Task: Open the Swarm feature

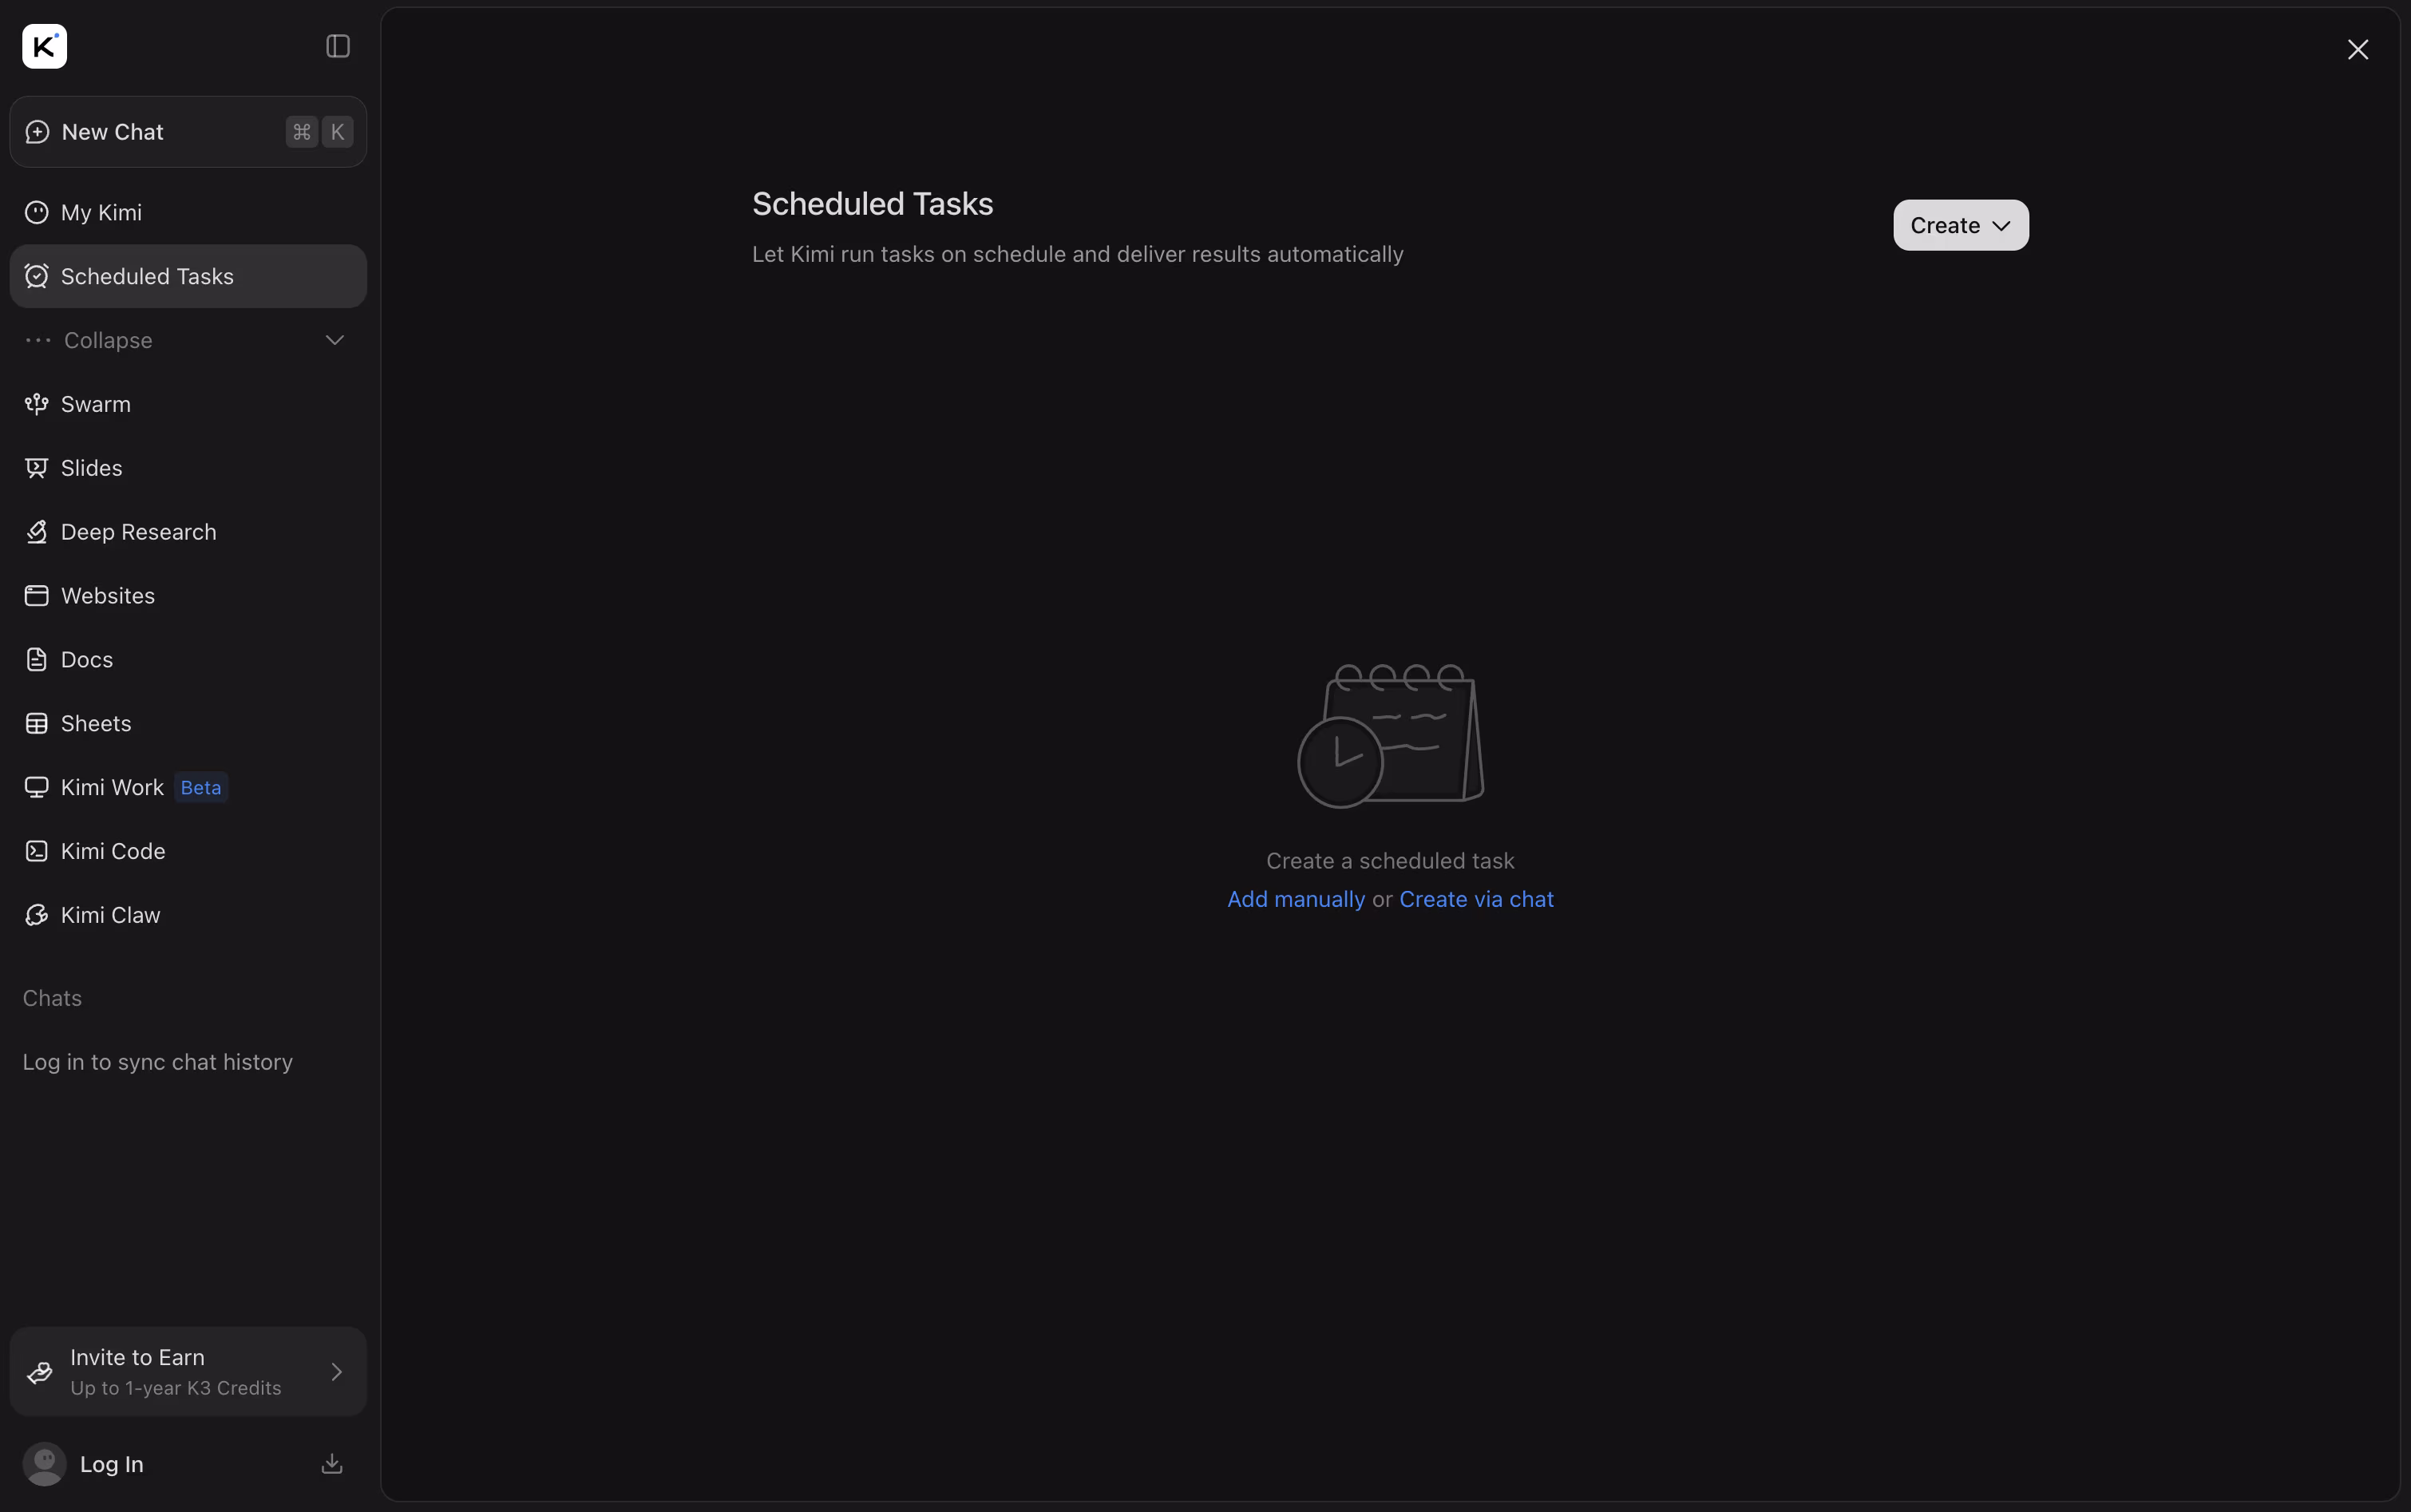Action: pyautogui.click(x=188, y=404)
